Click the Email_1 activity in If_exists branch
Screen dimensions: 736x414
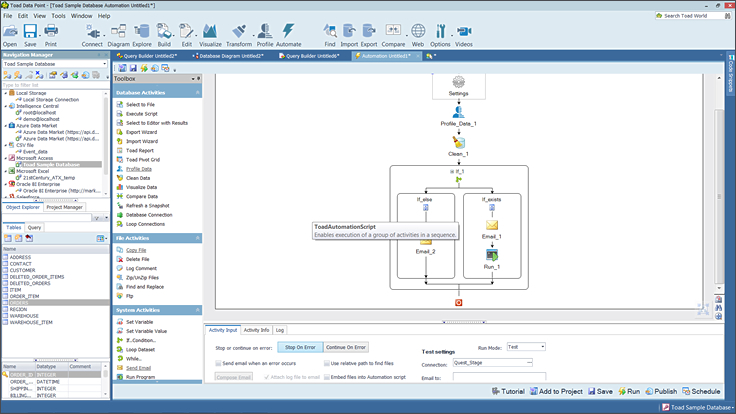491,227
